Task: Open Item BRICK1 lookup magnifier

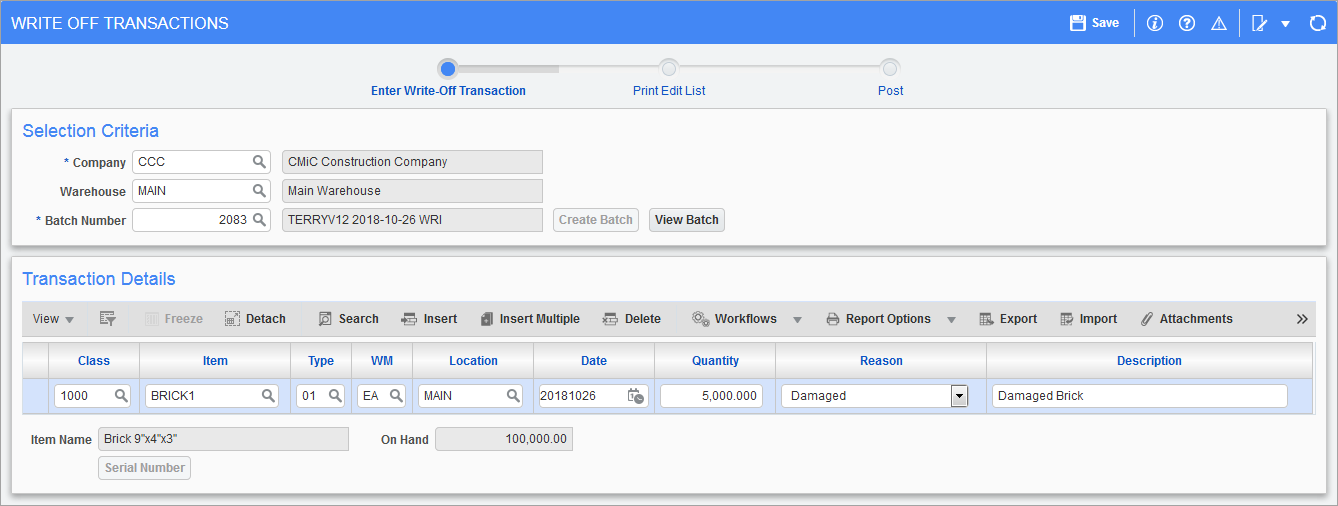Action: [268, 396]
